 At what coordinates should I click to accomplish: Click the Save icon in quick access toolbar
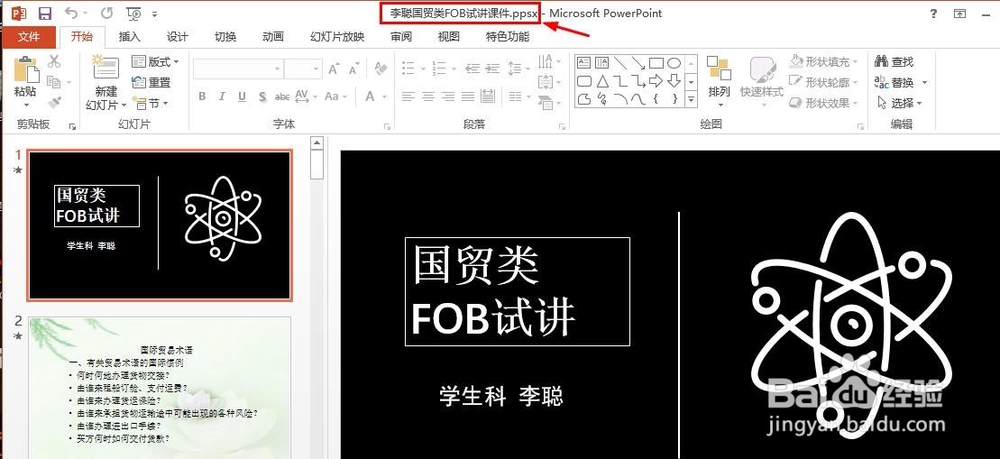point(45,13)
